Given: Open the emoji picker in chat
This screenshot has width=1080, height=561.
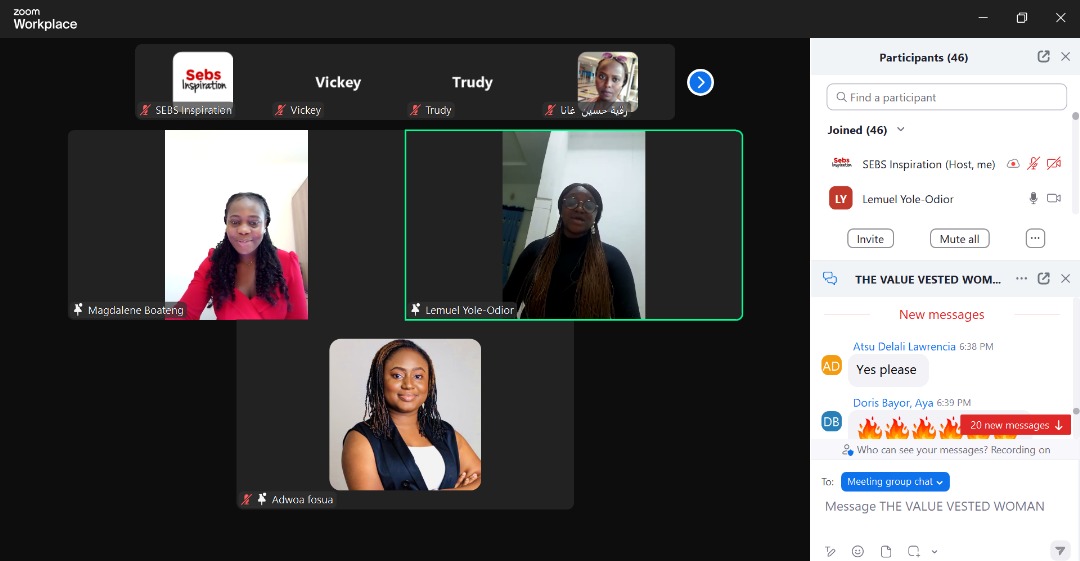Looking at the screenshot, I should pyautogui.click(x=857, y=551).
